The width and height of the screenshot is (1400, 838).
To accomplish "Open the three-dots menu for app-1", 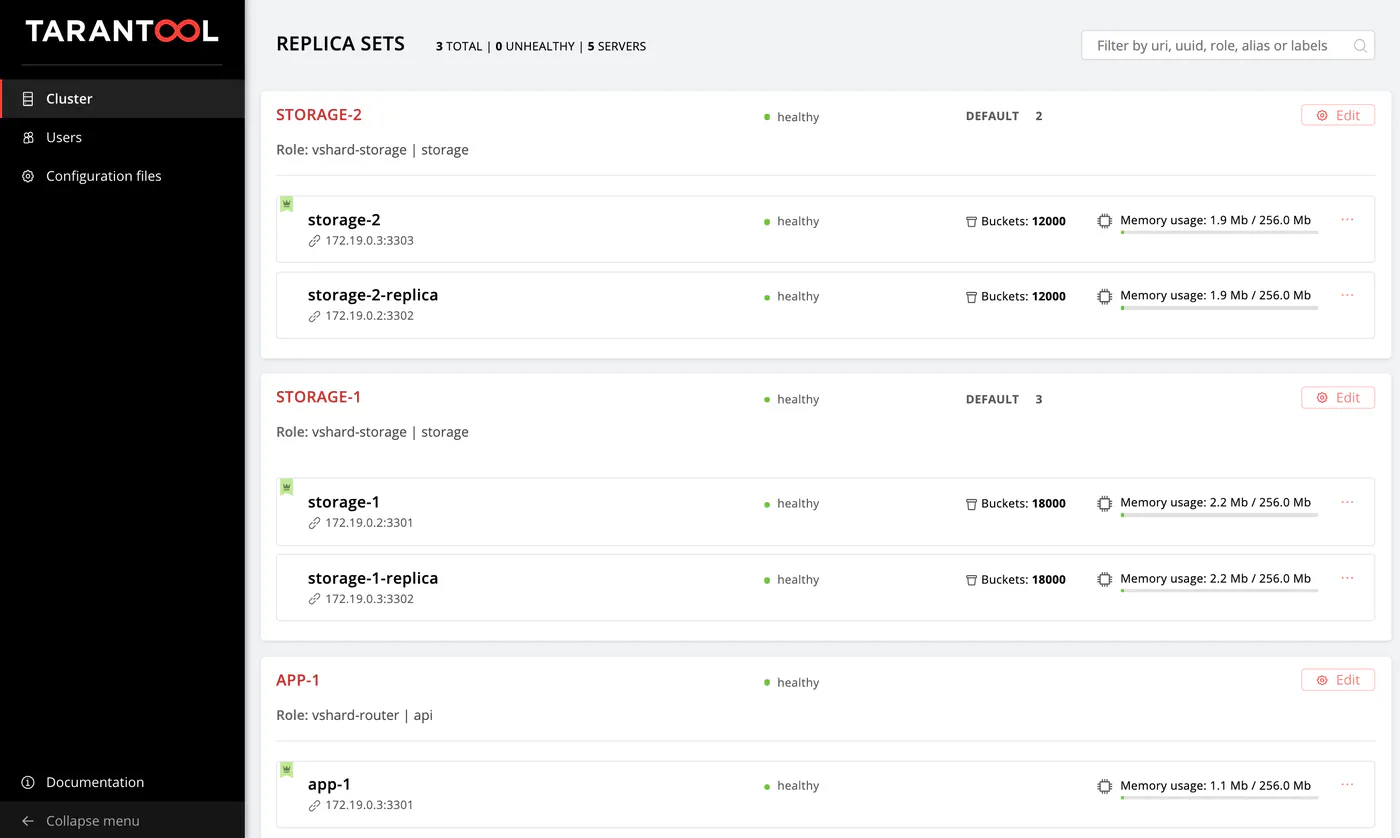I will [1347, 784].
